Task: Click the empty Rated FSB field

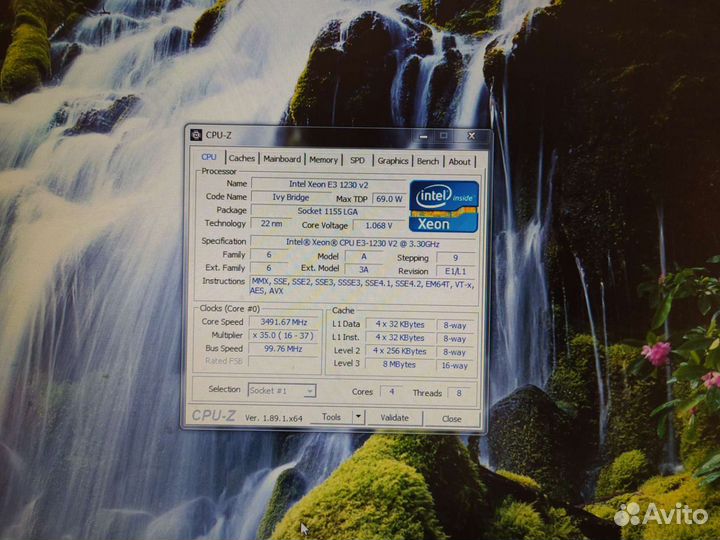Action: (283, 361)
